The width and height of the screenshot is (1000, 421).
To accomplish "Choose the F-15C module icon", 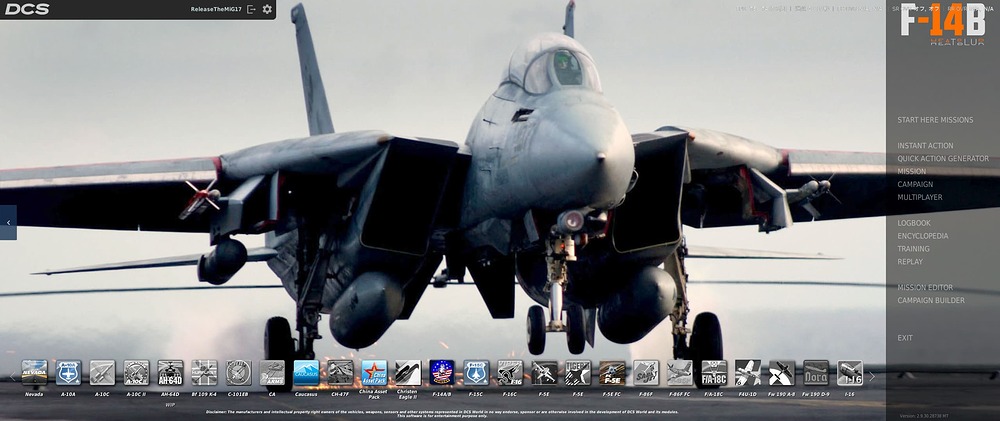I will click(476, 373).
